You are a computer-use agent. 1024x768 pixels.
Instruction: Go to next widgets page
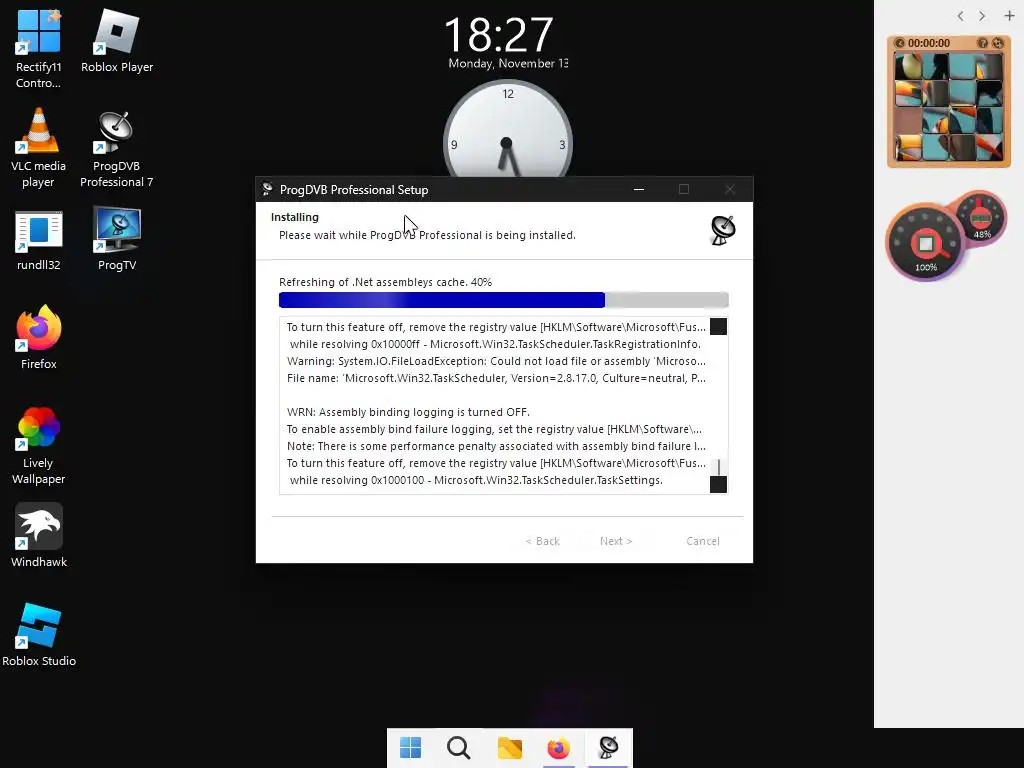982,16
